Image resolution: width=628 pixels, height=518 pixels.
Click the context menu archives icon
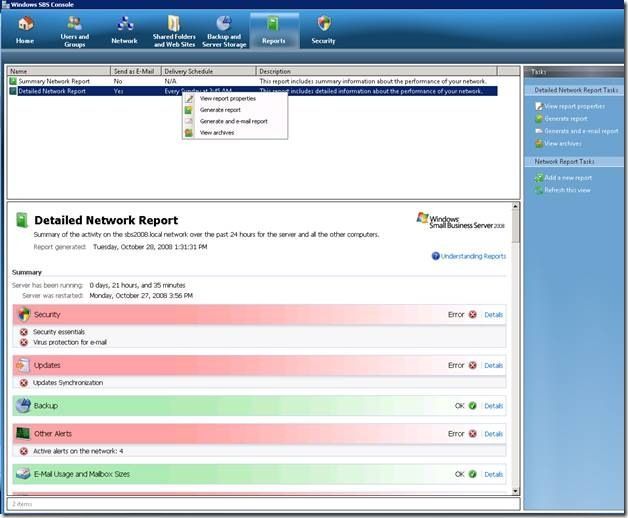pos(189,133)
